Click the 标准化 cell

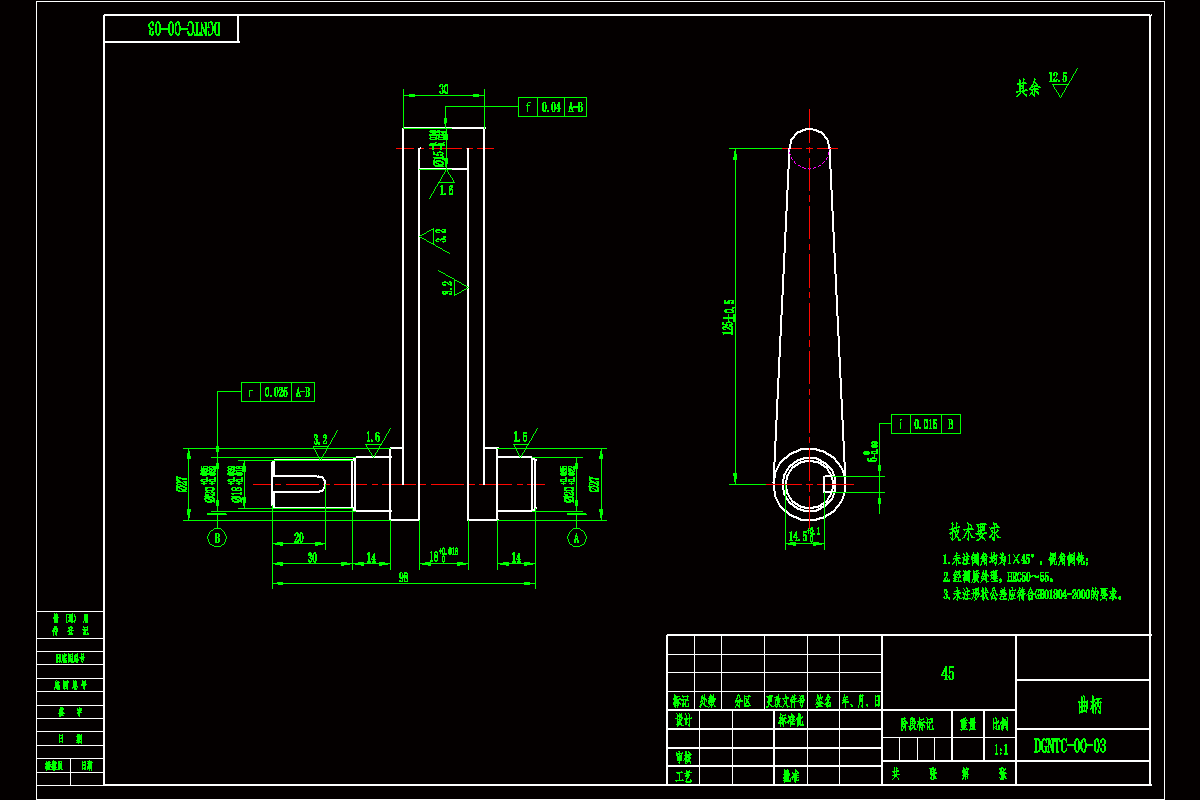(790, 719)
